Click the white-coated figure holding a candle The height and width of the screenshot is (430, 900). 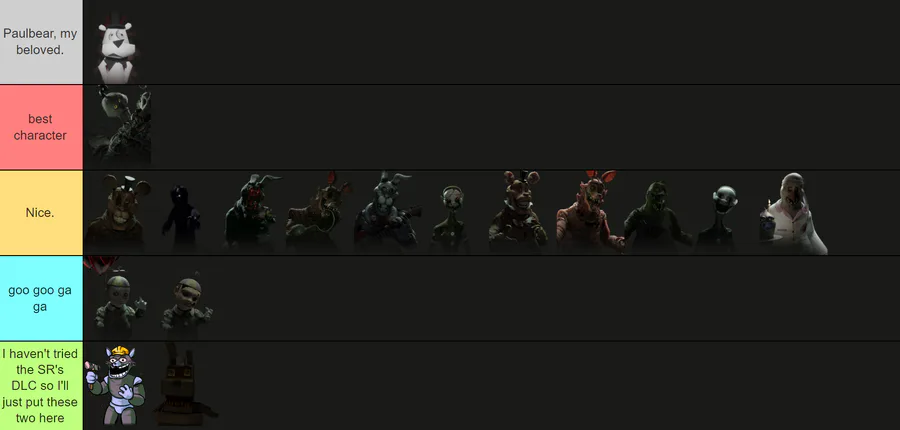click(793, 214)
